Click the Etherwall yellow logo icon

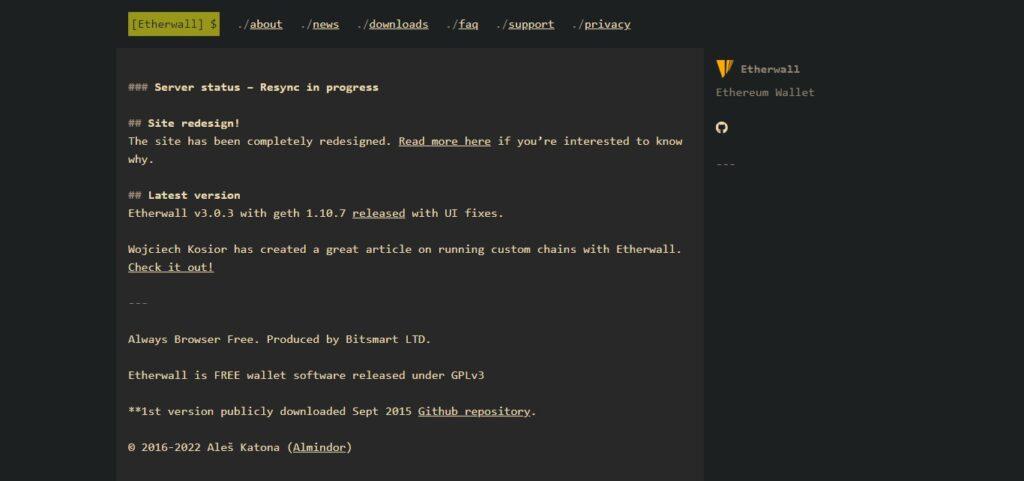725,69
